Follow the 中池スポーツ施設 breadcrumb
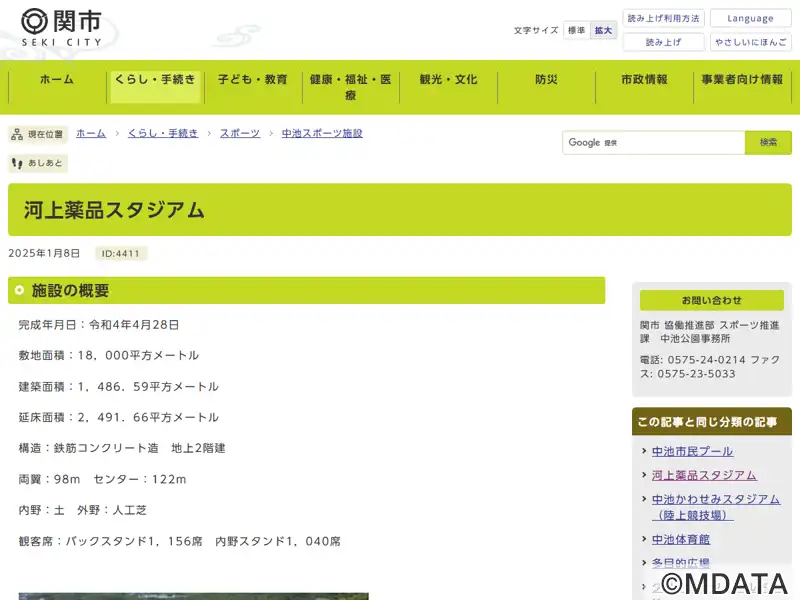Viewport: 800px width, 600px height. click(x=322, y=133)
